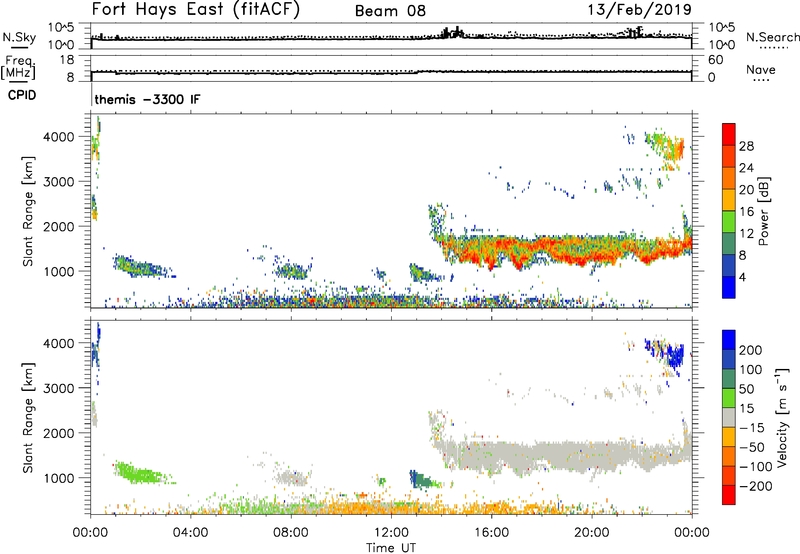The height and width of the screenshot is (554, 800).
Task: Click the 'Time UT' axis title
Action: (391, 548)
